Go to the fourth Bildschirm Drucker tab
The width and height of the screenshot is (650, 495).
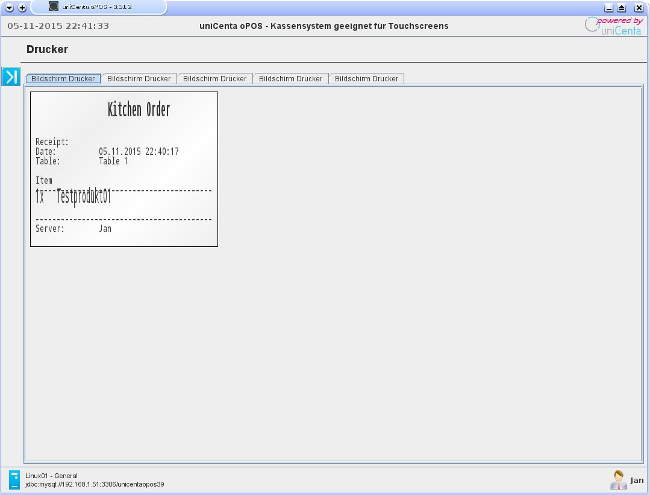pyautogui.click(x=290, y=78)
